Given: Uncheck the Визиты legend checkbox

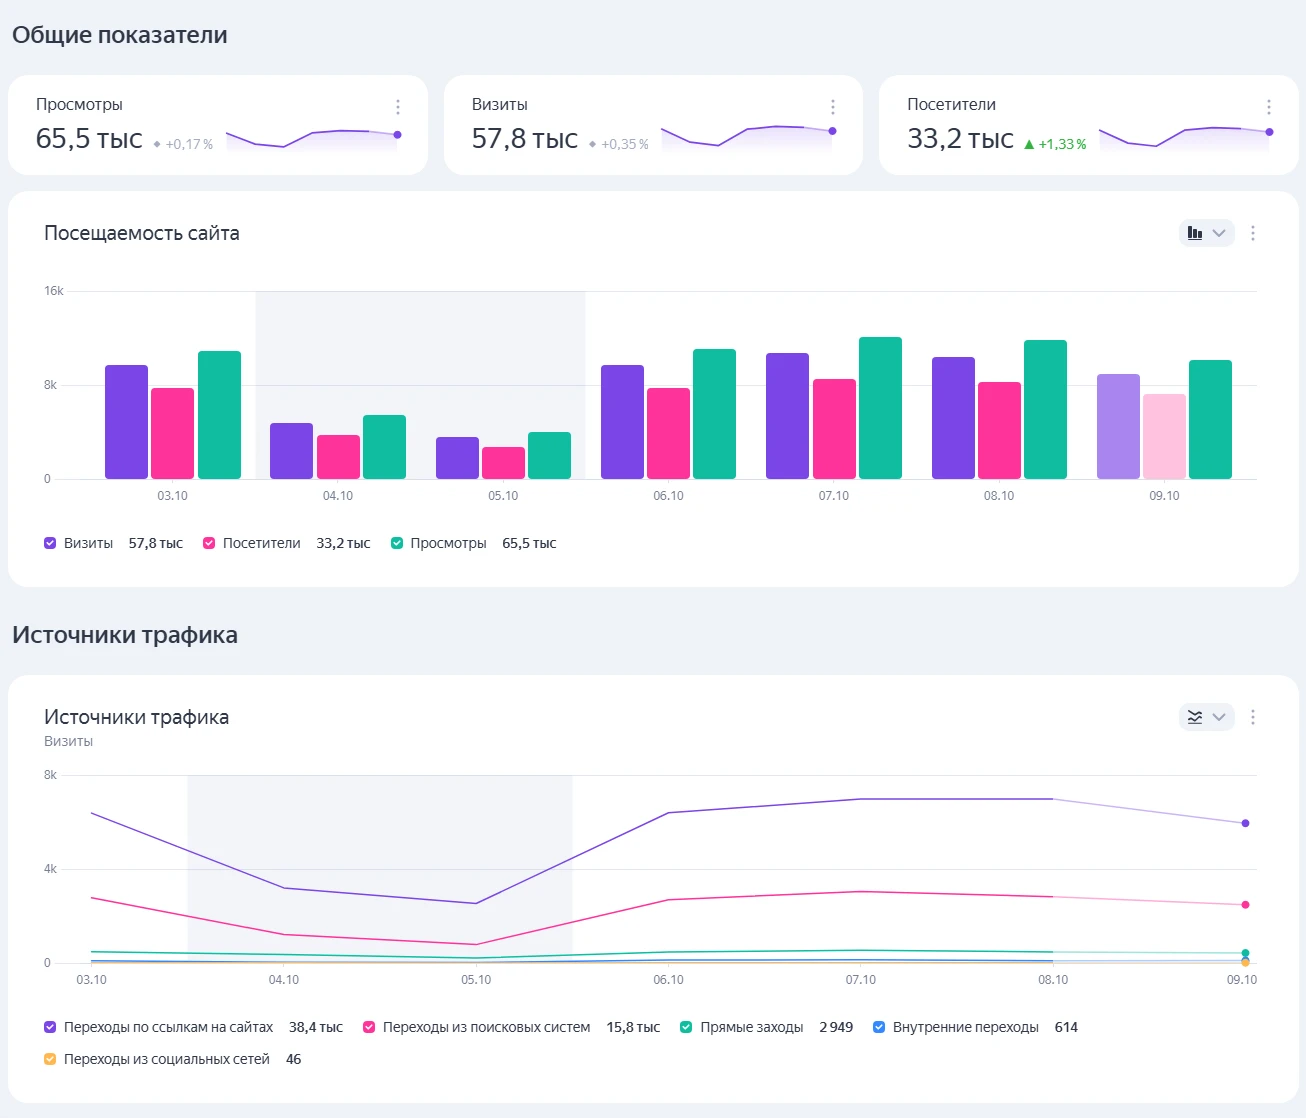Looking at the screenshot, I should pos(50,543).
